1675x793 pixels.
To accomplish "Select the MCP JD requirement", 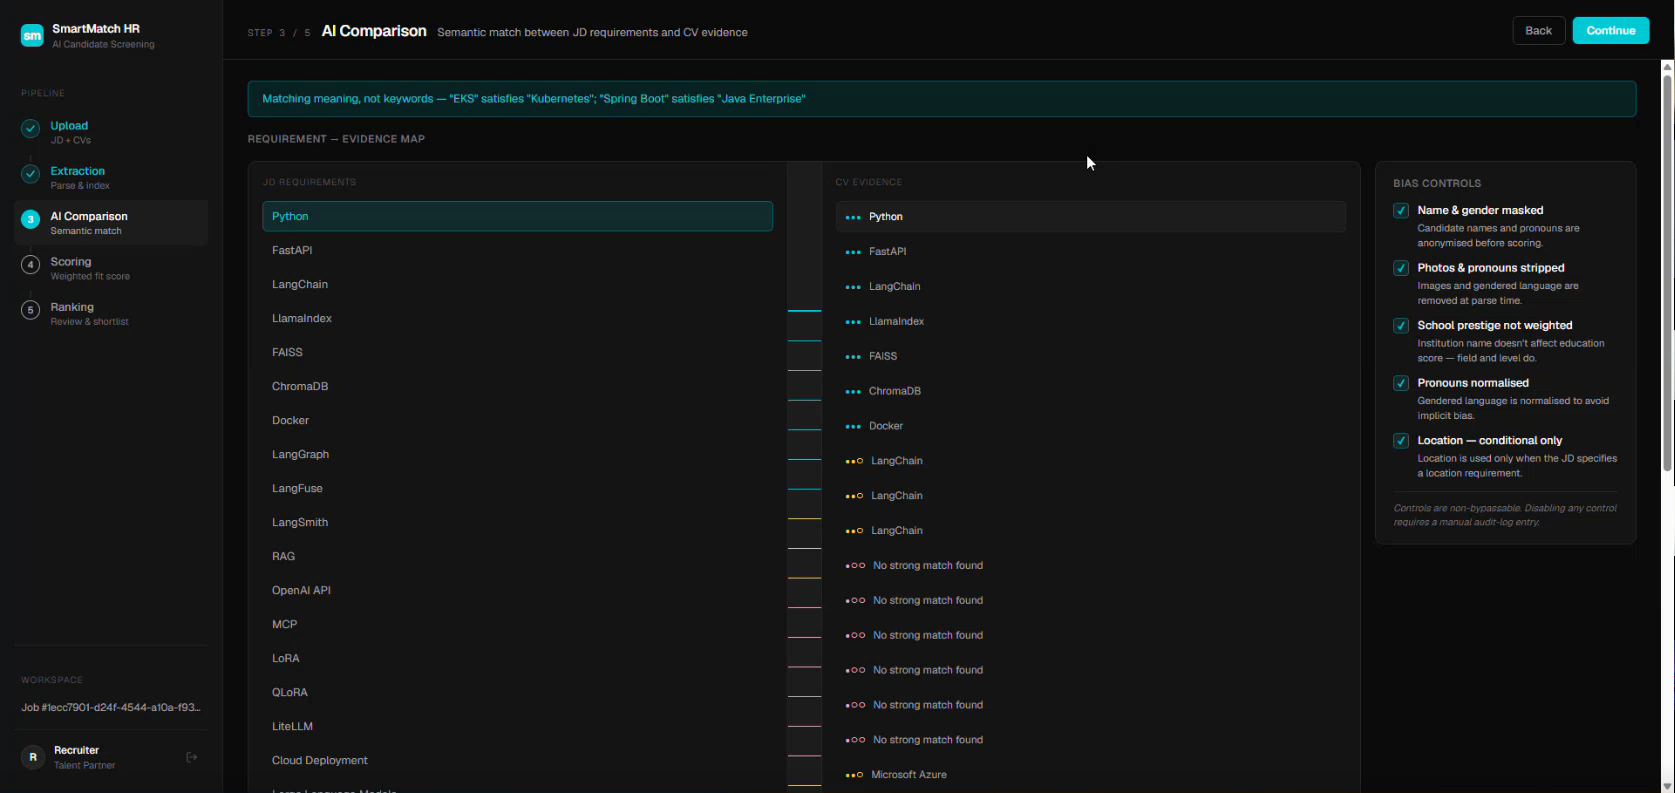I will pyautogui.click(x=517, y=624).
